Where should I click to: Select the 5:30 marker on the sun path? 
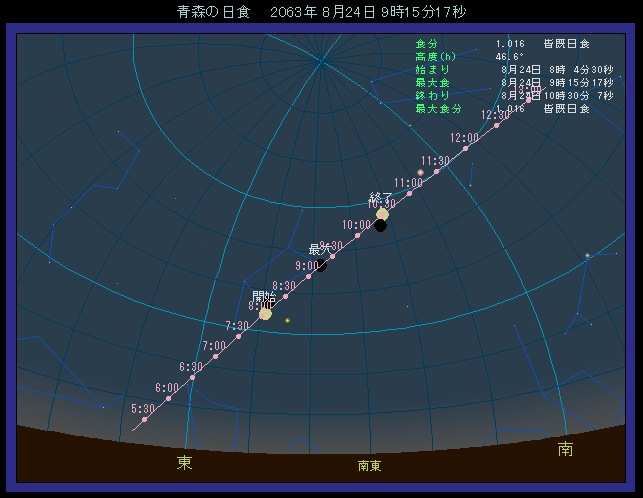(144, 419)
